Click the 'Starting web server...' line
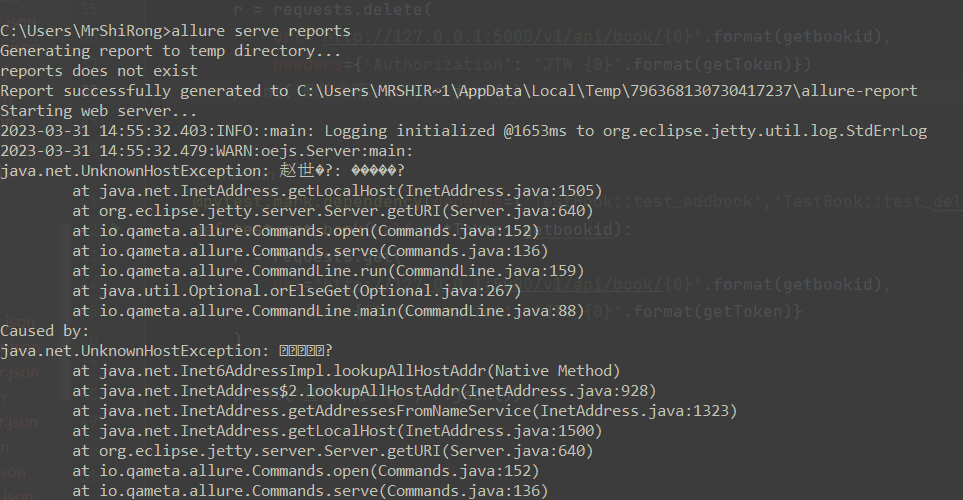The height and width of the screenshot is (500, 963). click(x=98, y=111)
